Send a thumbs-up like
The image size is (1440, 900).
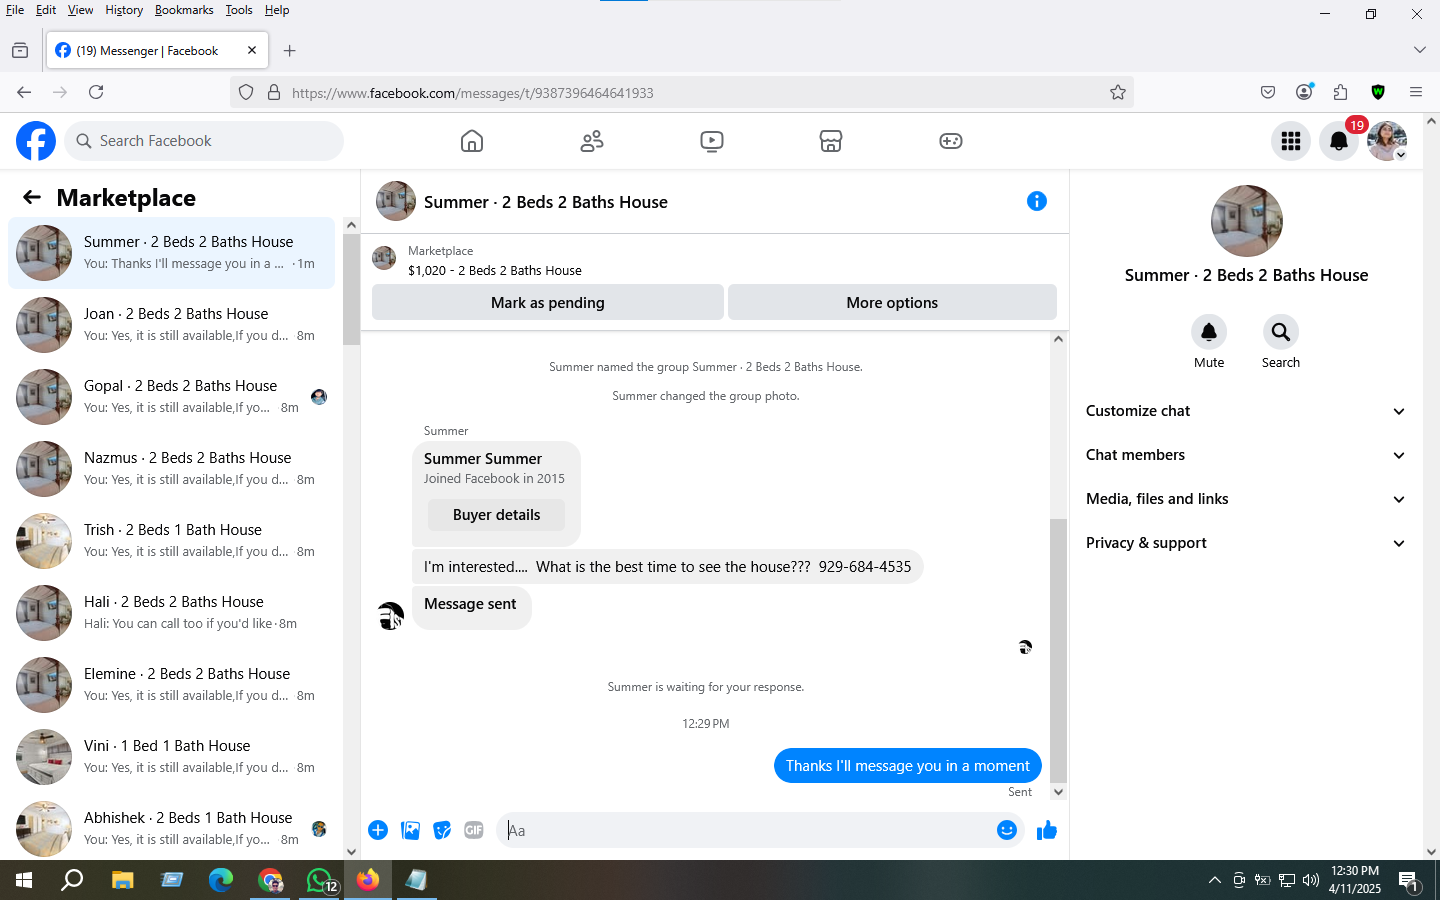pos(1047,830)
